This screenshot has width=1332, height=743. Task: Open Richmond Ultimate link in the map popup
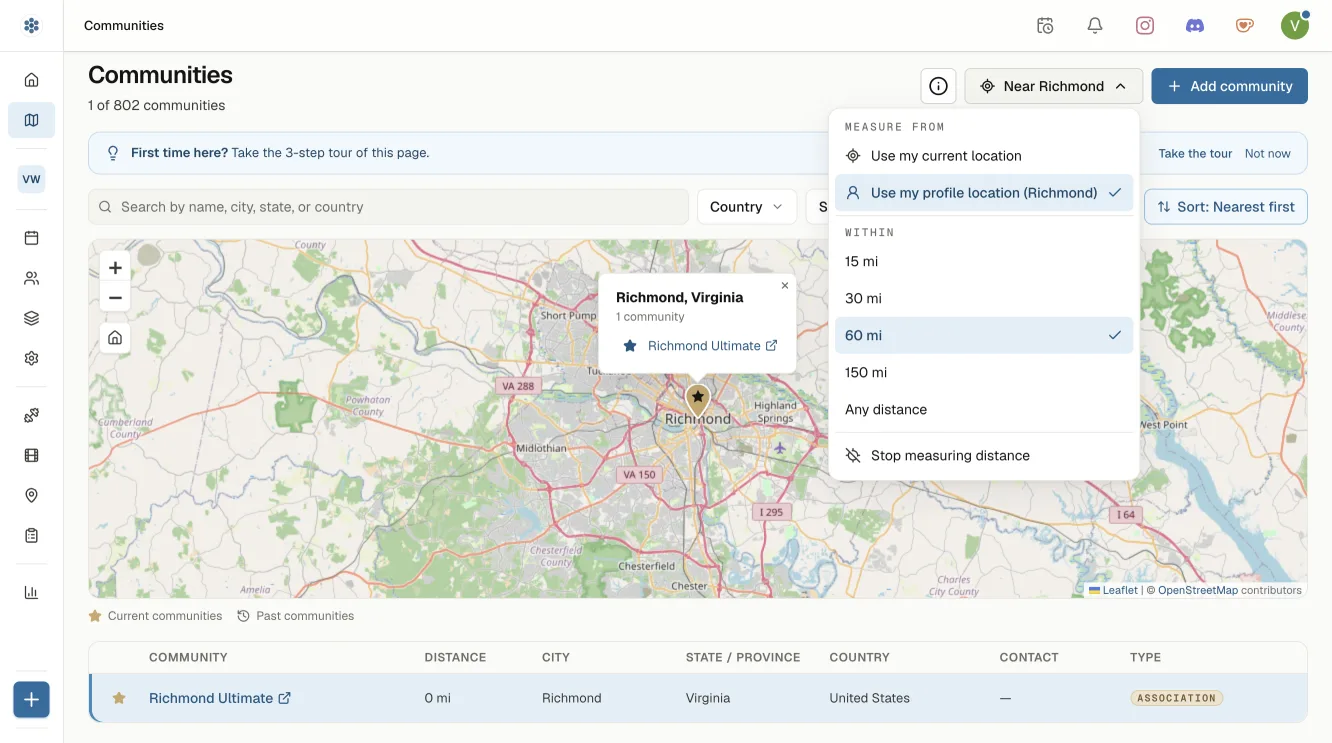click(x=712, y=346)
